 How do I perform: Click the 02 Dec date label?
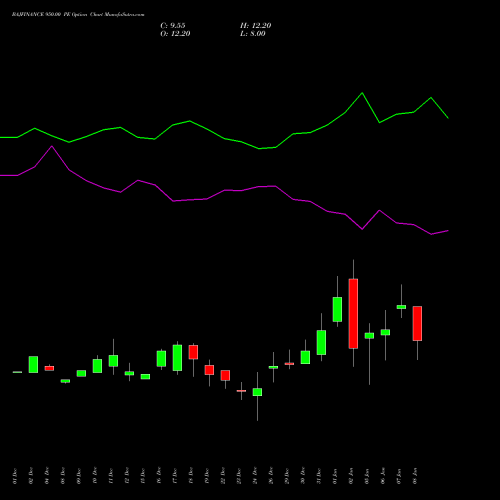click(31, 476)
